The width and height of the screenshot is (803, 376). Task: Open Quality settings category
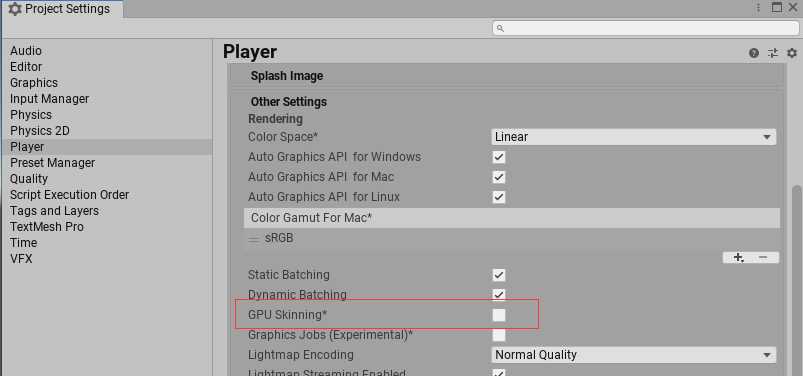point(29,178)
